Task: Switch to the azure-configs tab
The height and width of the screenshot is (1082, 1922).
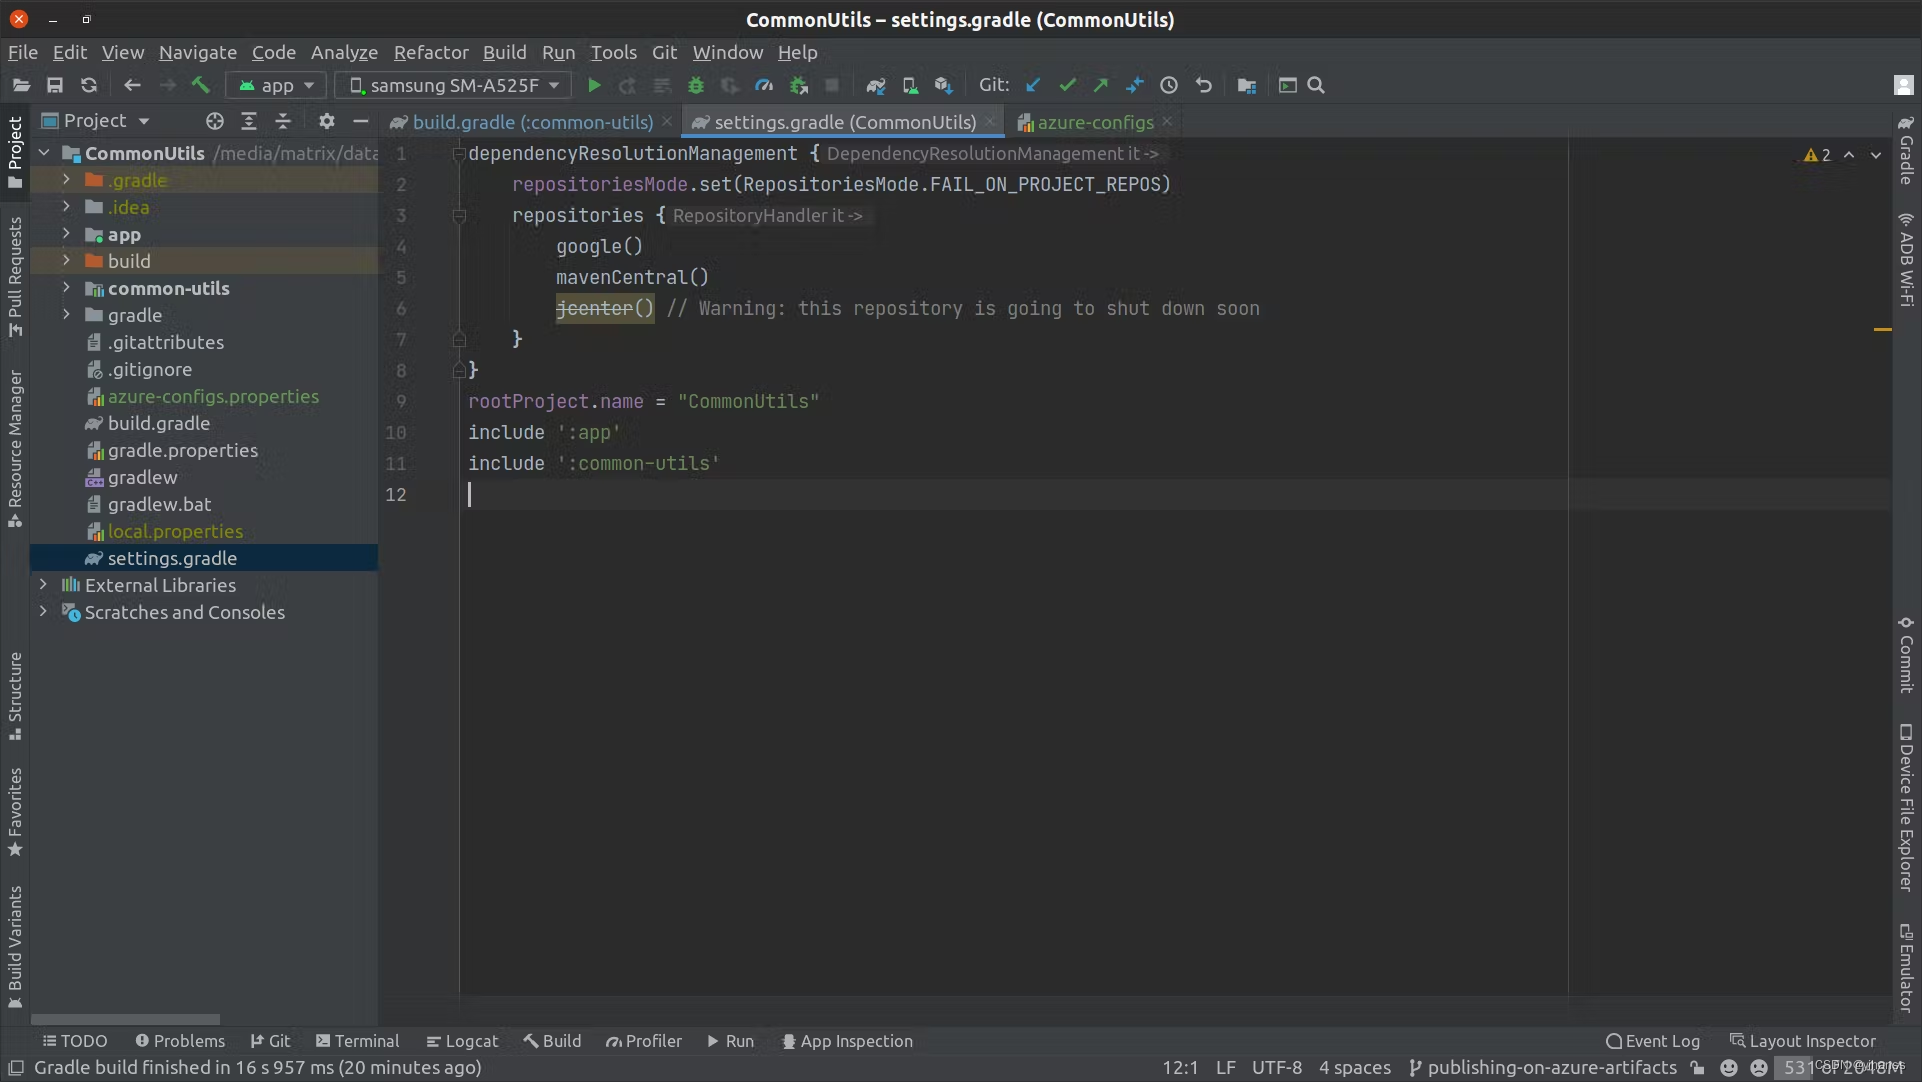Action: [x=1093, y=121]
